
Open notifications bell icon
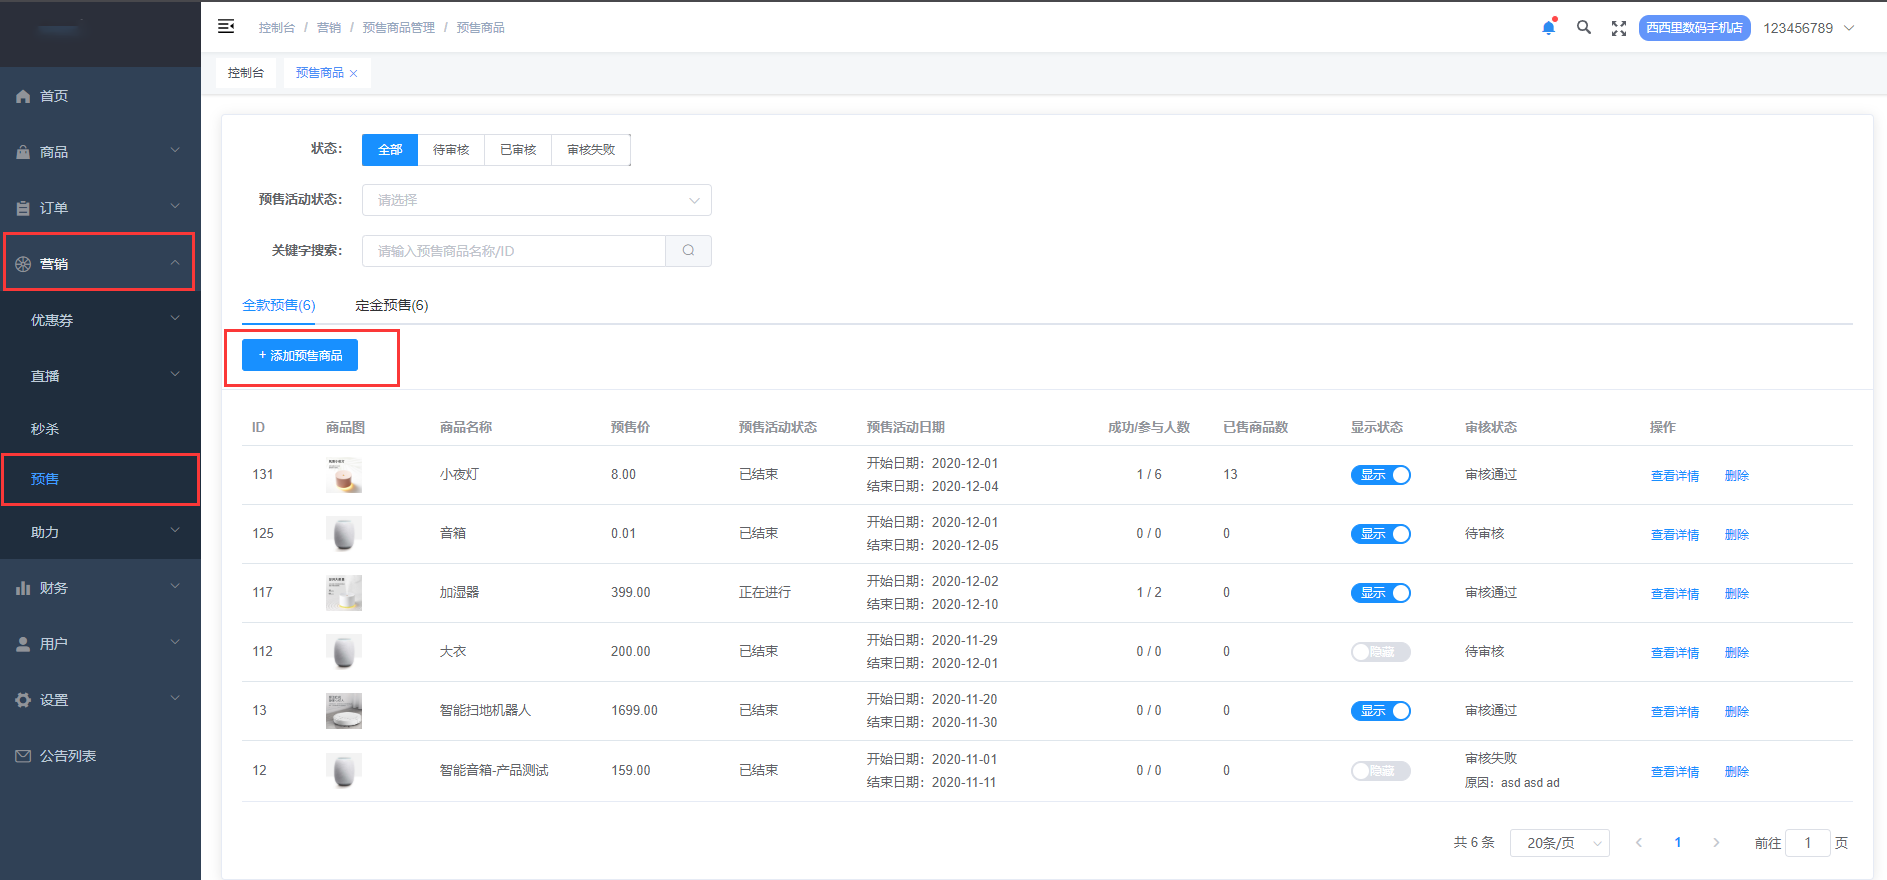point(1548,28)
